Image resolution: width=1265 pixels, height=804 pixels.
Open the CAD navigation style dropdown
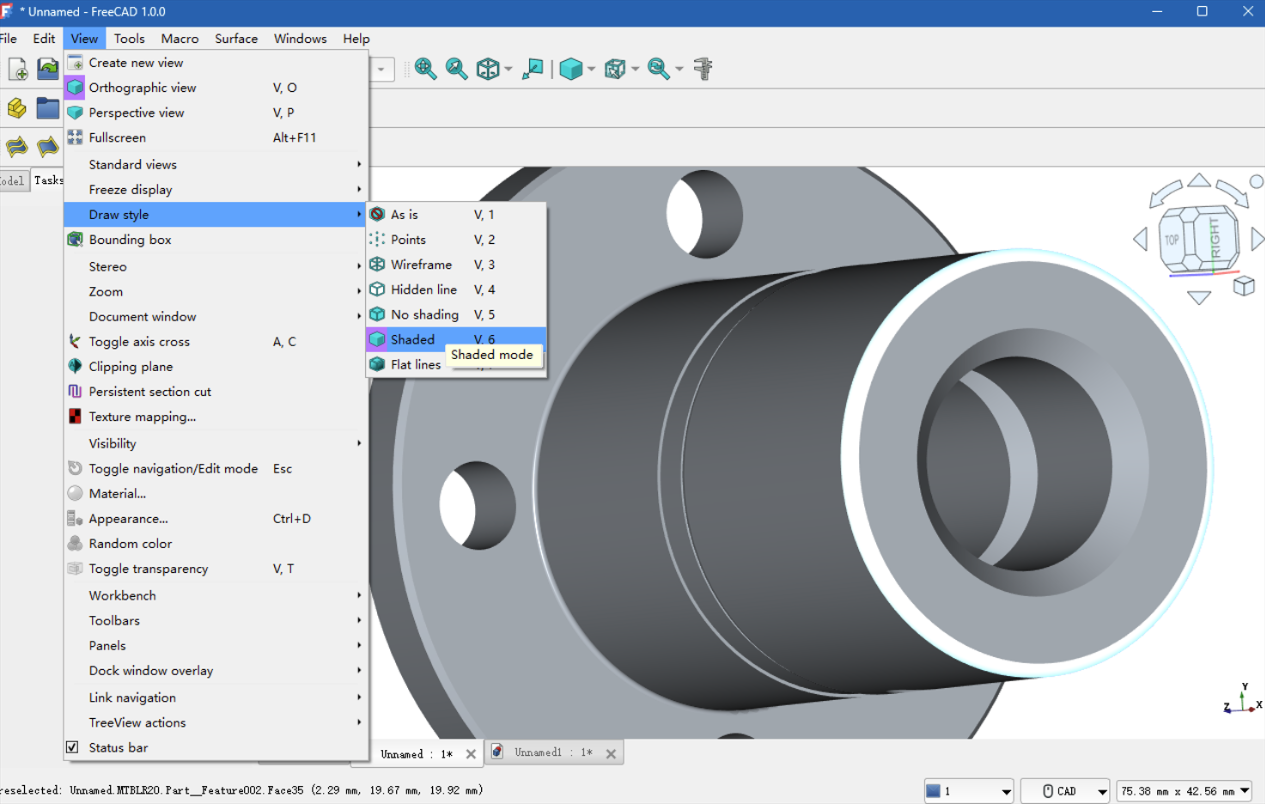tap(1065, 791)
